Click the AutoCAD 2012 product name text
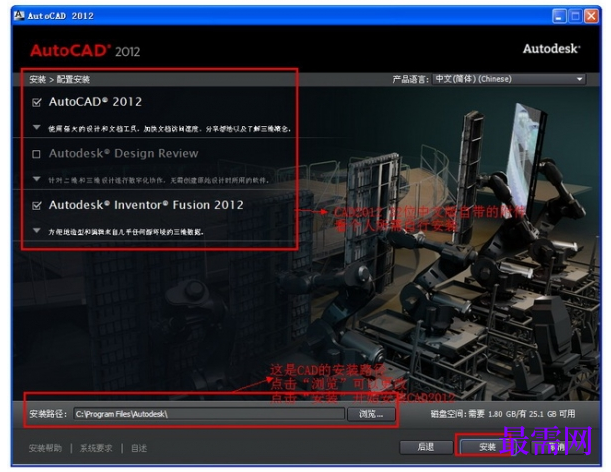The width and height of the screenshot is (611, 472). coord(95,102)
